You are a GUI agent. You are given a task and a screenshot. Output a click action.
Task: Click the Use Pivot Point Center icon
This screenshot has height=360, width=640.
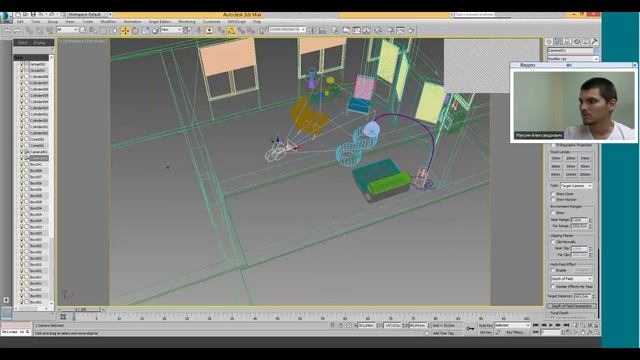[x=187, y=31]
